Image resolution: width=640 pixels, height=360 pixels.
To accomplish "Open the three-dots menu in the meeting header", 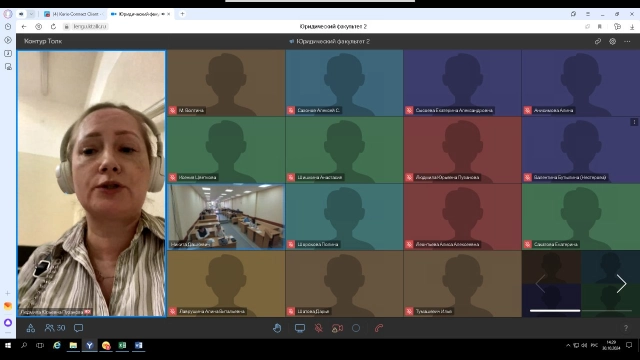I will point(627,41).
